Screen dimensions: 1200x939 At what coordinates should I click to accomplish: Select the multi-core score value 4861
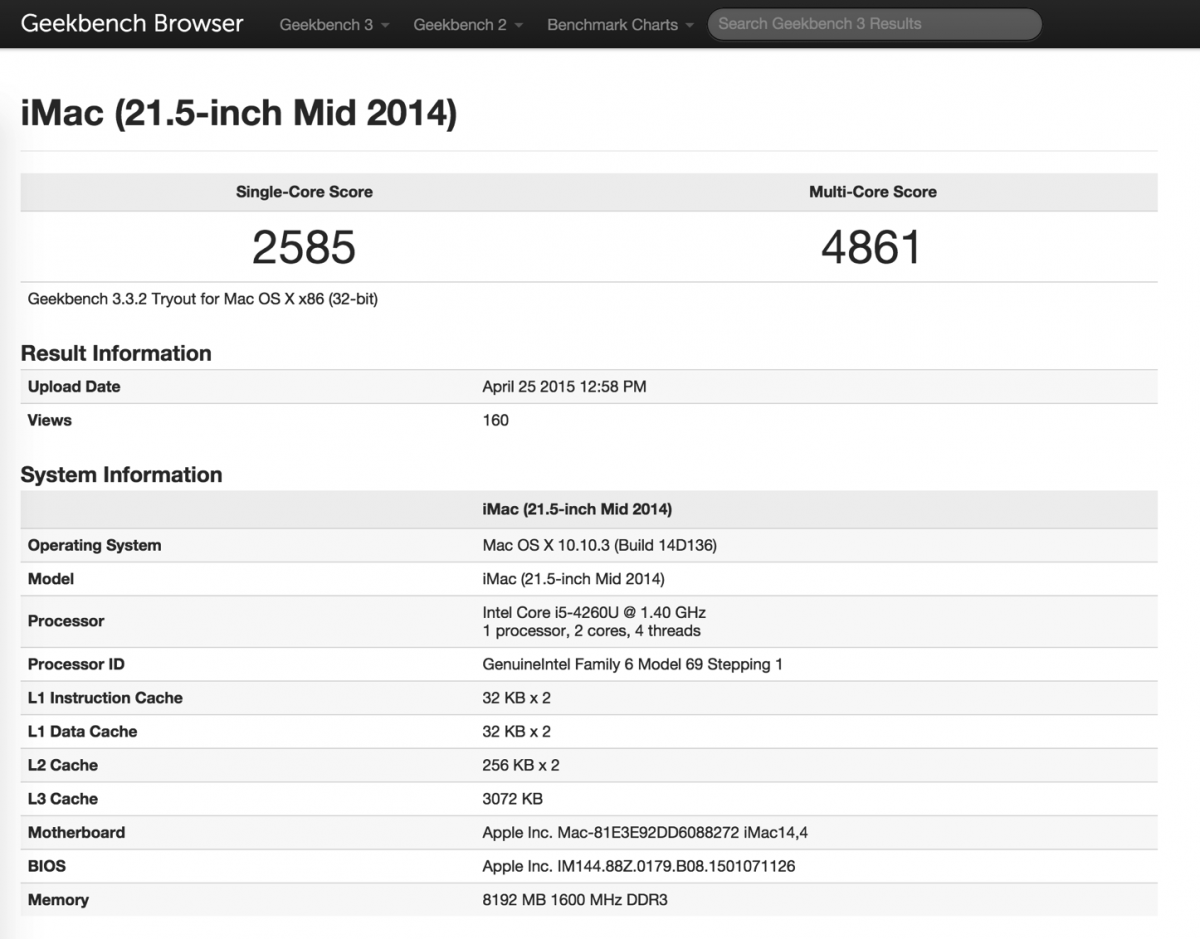click(x=873, y=246)
